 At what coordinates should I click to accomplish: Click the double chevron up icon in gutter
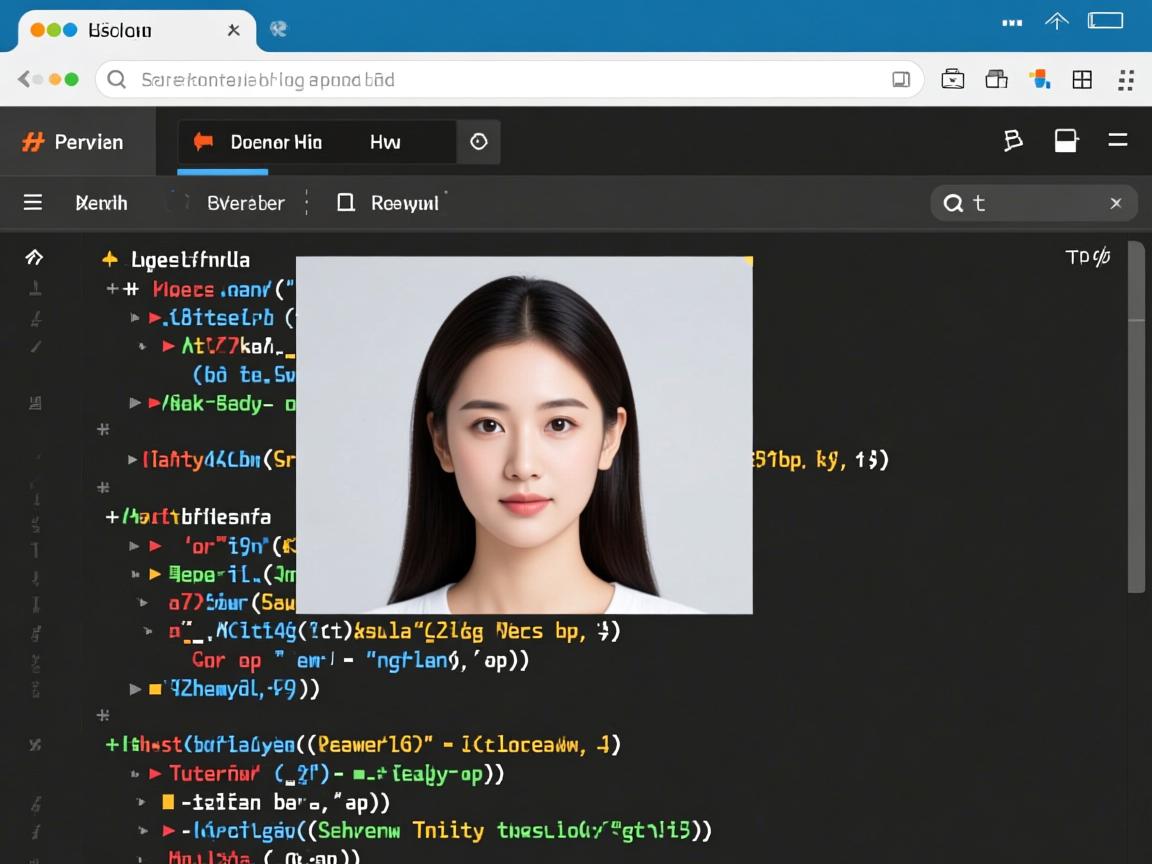(x=34, y=258)
